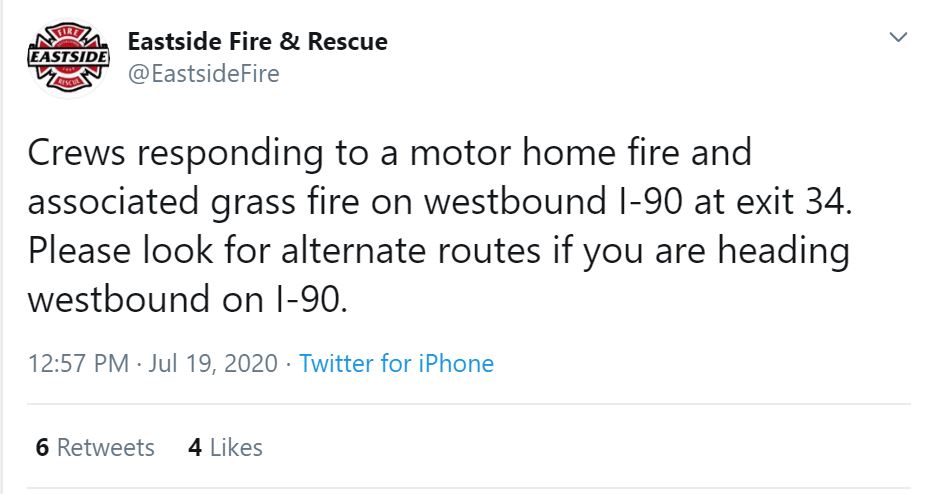Select the likes count number 4
934x494 pixels.
pos(195,447)
